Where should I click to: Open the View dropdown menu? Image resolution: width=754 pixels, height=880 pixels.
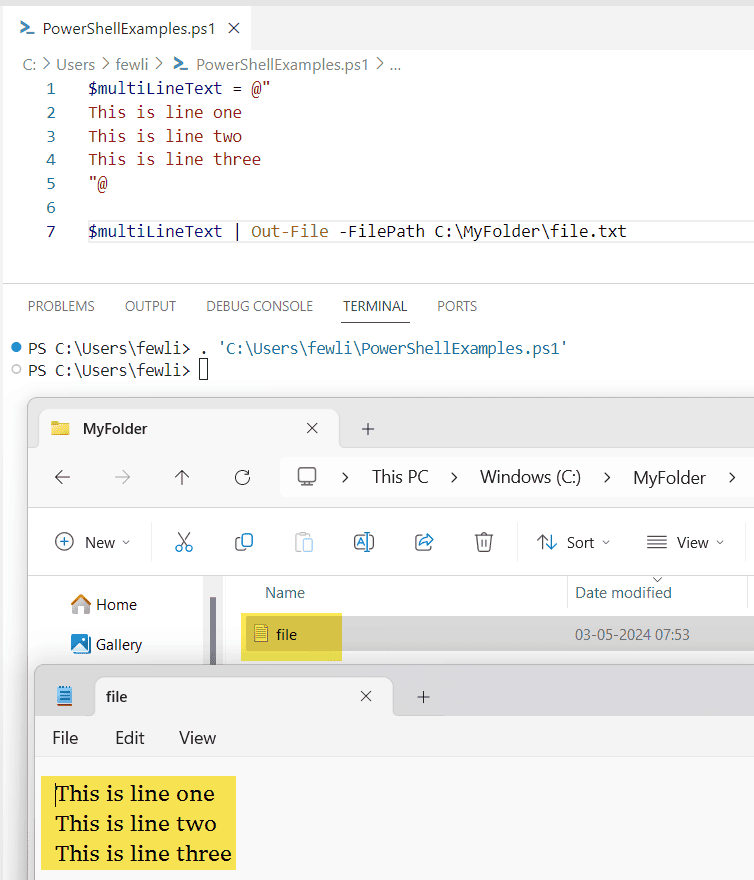tap(685, 541)
